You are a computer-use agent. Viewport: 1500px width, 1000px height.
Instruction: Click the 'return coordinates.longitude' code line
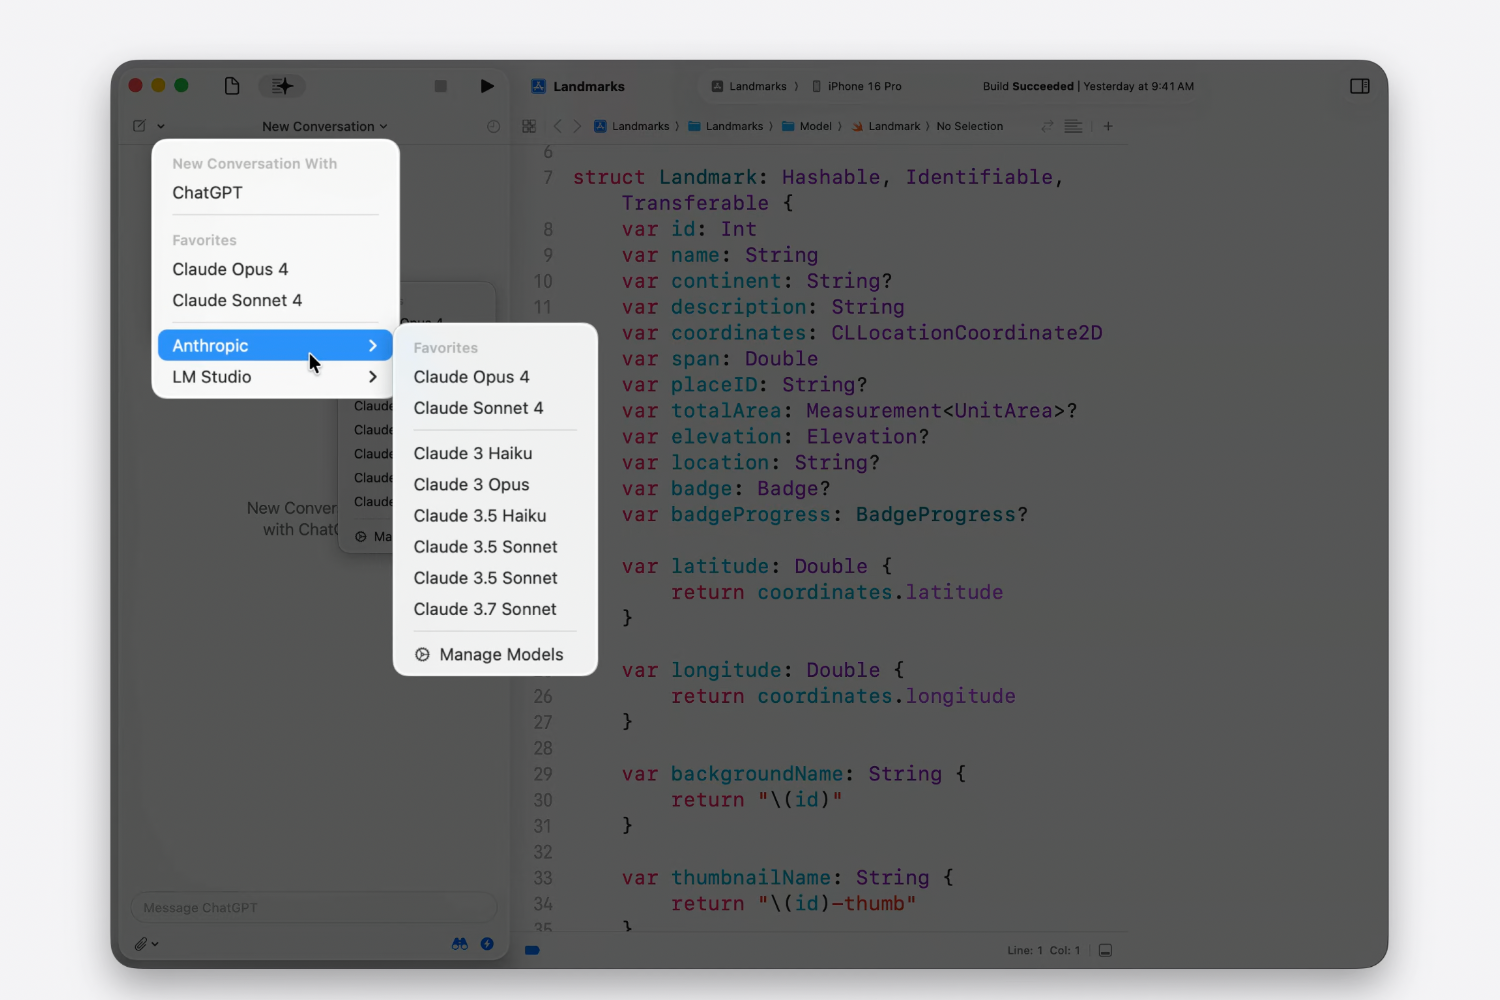click(x=843, y=697)
